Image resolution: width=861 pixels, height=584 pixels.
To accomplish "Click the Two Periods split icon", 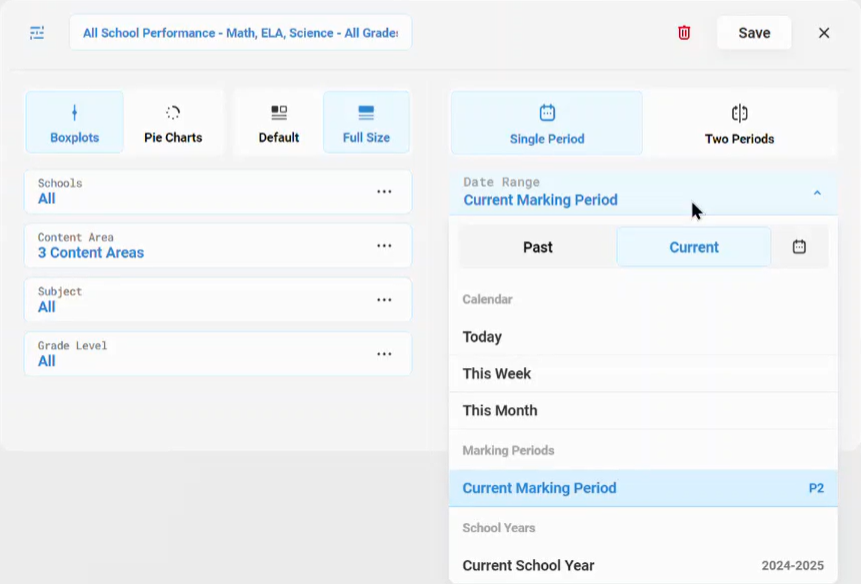I will (x=740, y=113).
